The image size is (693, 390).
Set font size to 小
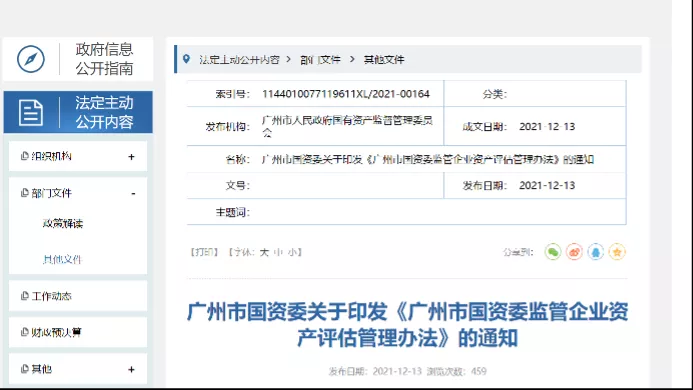pyautogui.click(x=293, y=252)
